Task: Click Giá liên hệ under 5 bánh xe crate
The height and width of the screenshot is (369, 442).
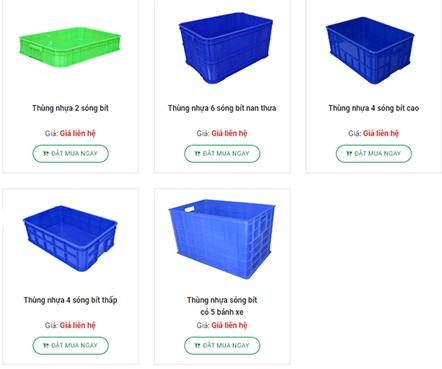Action: (x=229, y=325)
